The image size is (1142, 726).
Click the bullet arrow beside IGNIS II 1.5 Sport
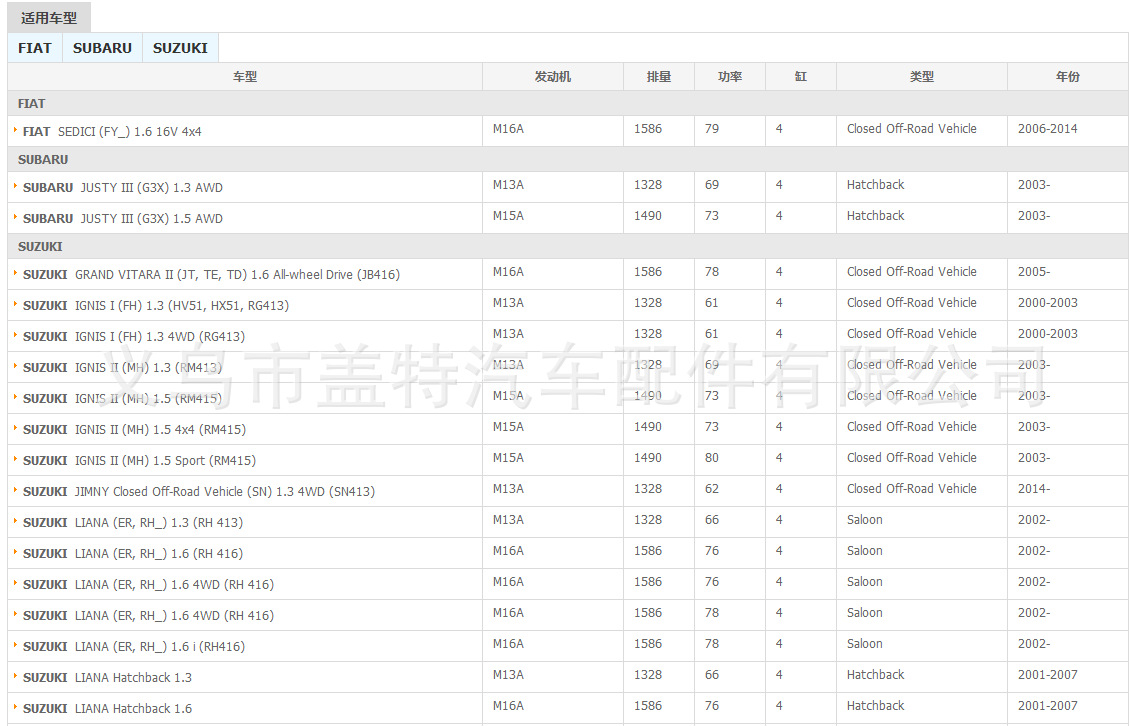coord(15,459)
